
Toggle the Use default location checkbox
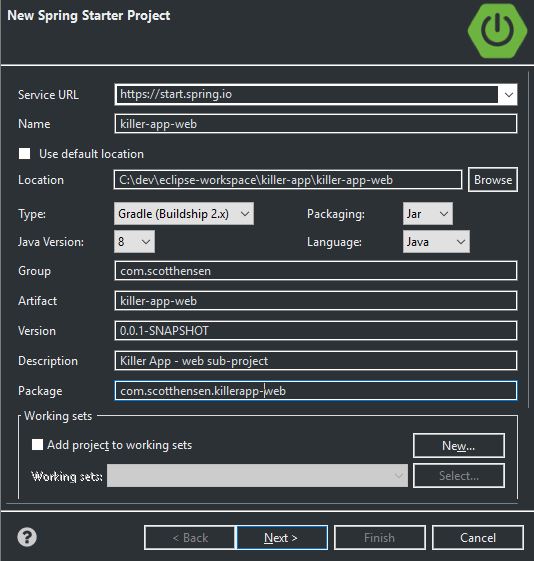[24, 154]
